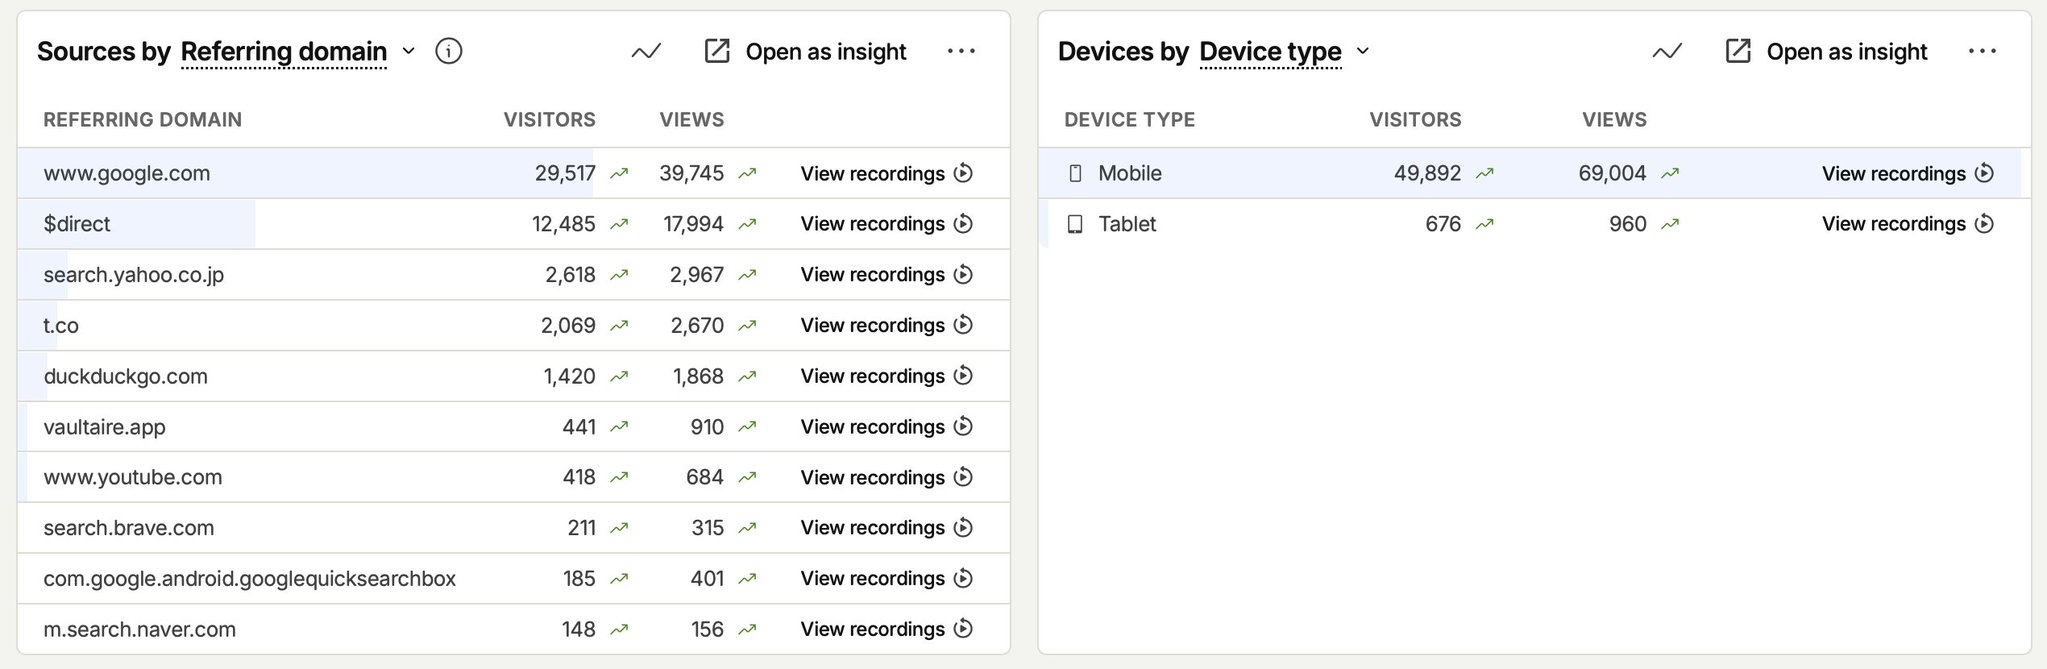Sort Sources table by Views column
This screenshot has width=2047, height=669.
pyautogui.click(x=691, y=120)
